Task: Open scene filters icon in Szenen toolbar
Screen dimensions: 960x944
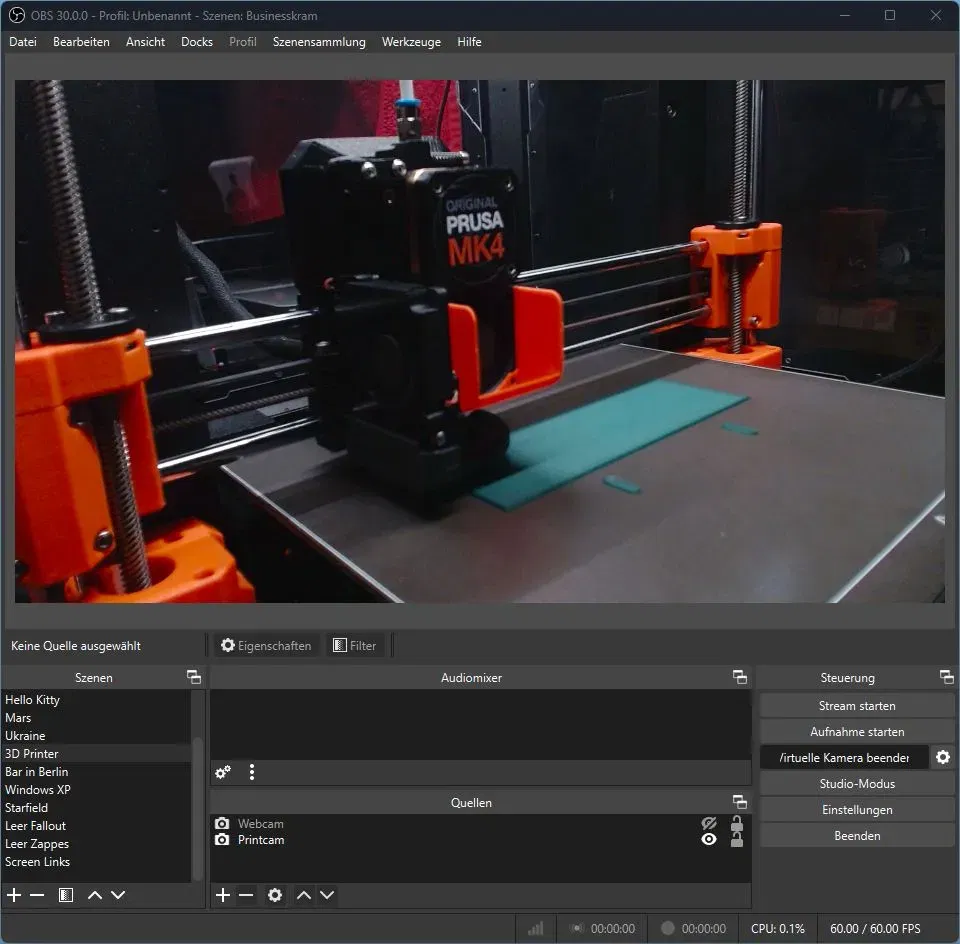Action: [66, 895]
